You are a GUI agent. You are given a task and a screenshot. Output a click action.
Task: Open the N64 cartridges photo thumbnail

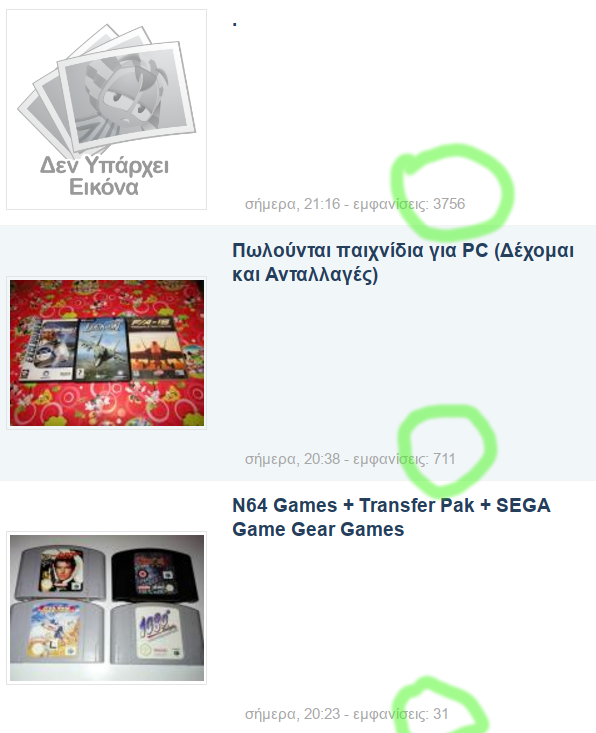pos(107,608)
